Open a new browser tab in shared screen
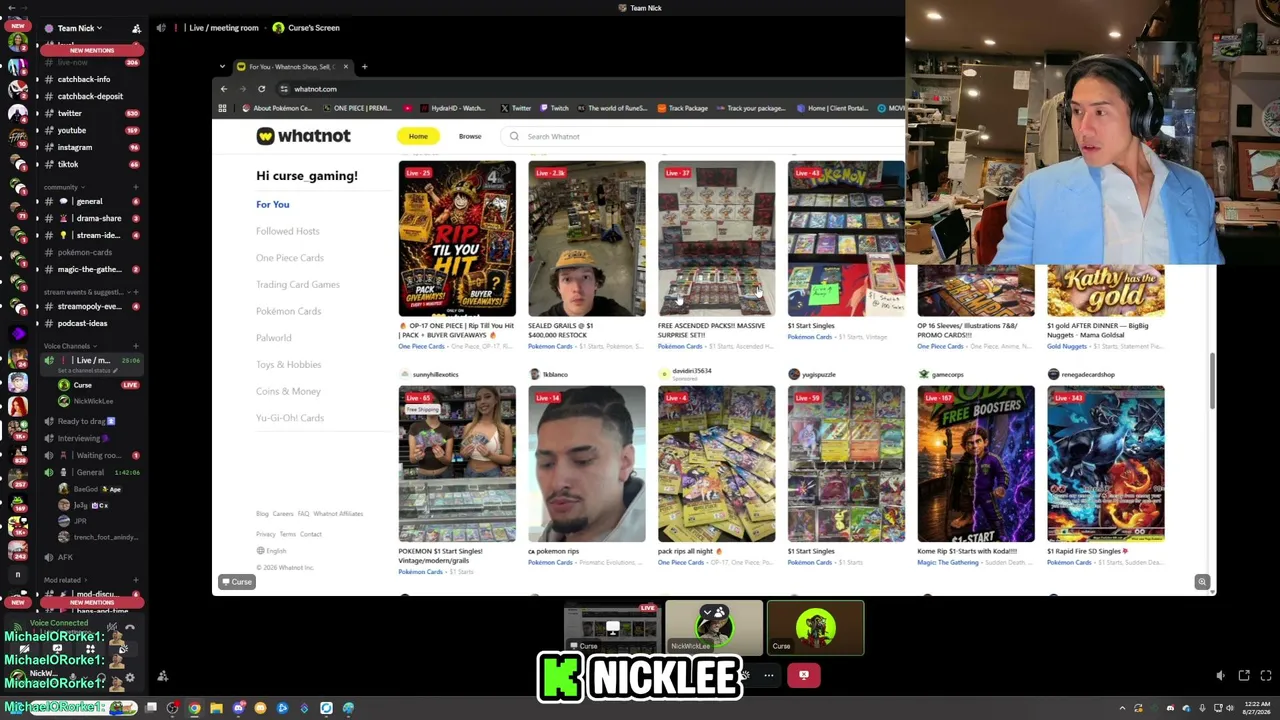 pos(364,67)
